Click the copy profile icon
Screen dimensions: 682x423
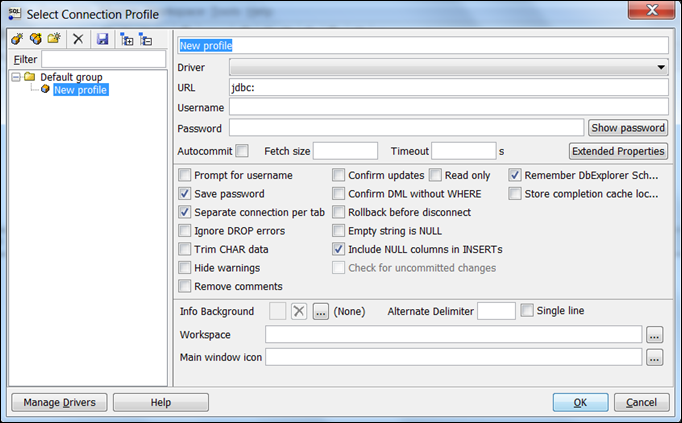35,39
